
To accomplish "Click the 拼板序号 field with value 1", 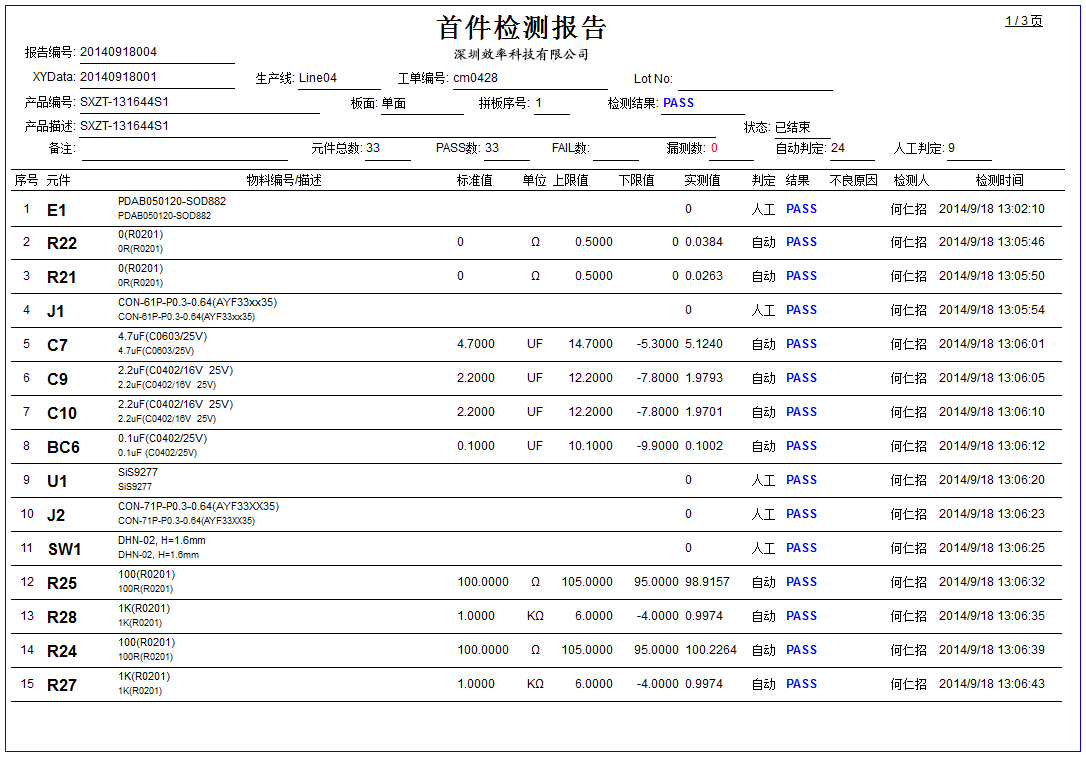I will (540, 102).
